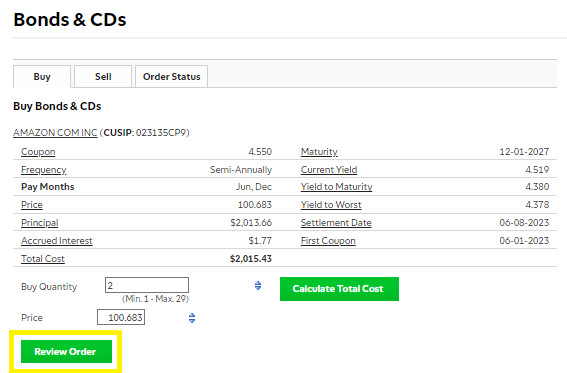Click the Min. 1 - Max. 29 hint
The height and width of the screenshot is (373, 567).
(155, 299)
